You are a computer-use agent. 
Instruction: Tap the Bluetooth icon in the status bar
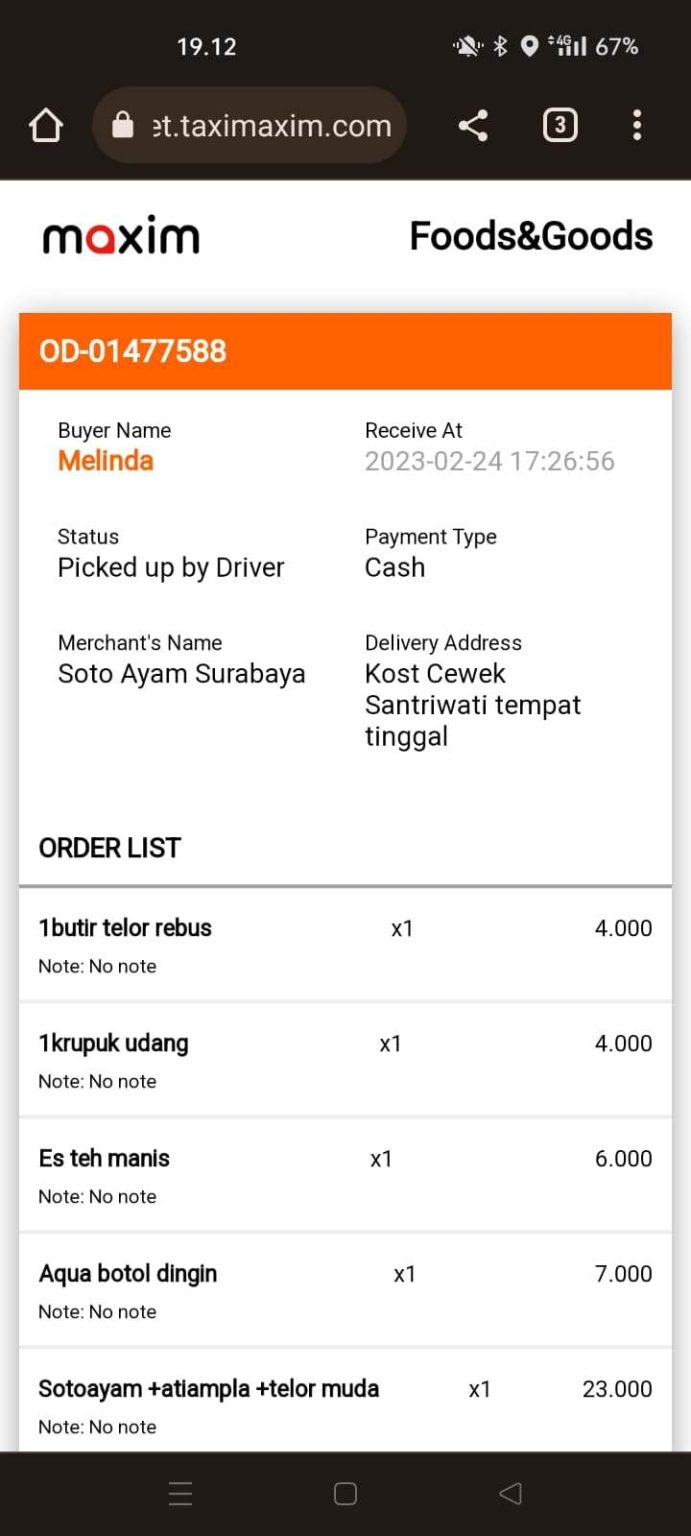pos(499,45)
